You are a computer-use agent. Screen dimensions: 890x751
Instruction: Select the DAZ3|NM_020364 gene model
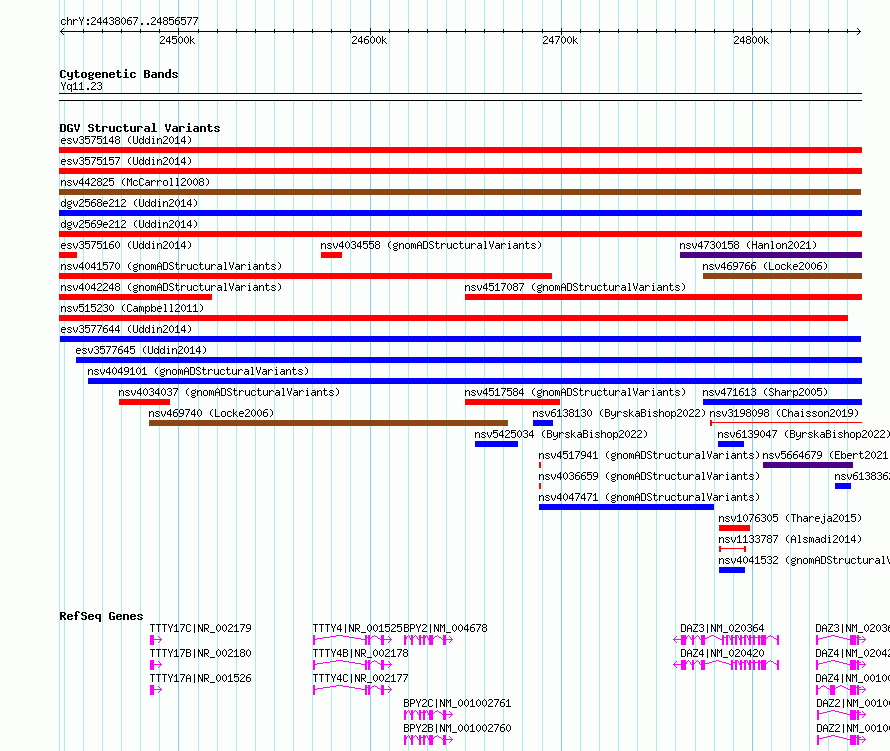[727, 640]
